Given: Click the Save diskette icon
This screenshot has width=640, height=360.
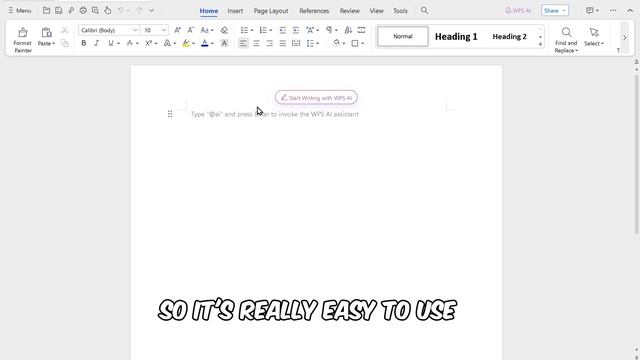Looking at the screenshot, I should [x=59, y=11].
